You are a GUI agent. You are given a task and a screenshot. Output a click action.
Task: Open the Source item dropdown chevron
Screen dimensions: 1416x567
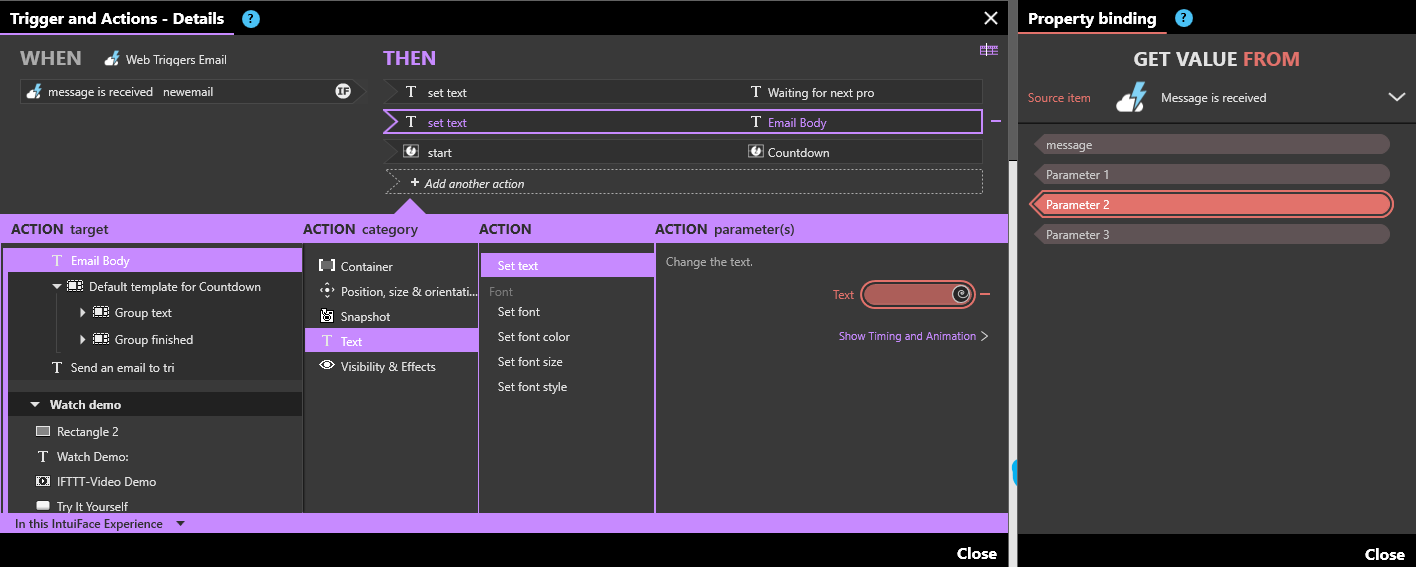pos(1397,97)
